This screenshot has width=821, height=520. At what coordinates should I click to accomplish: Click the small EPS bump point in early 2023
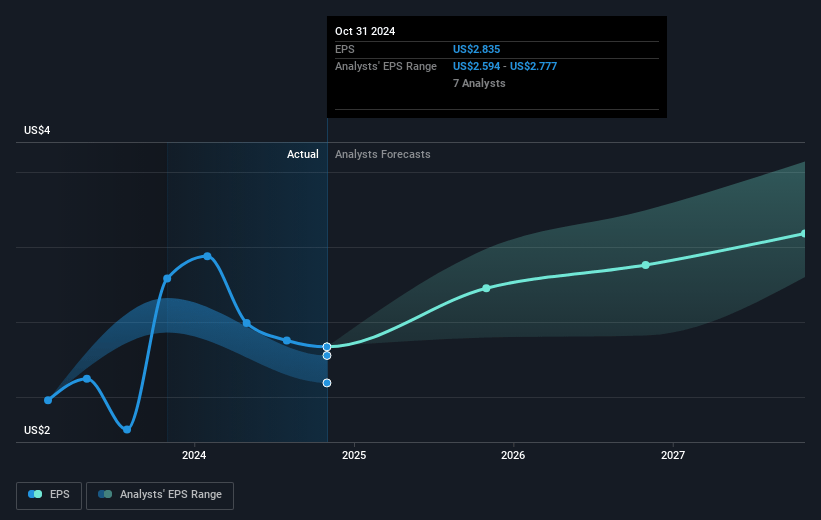pos(87,379)
